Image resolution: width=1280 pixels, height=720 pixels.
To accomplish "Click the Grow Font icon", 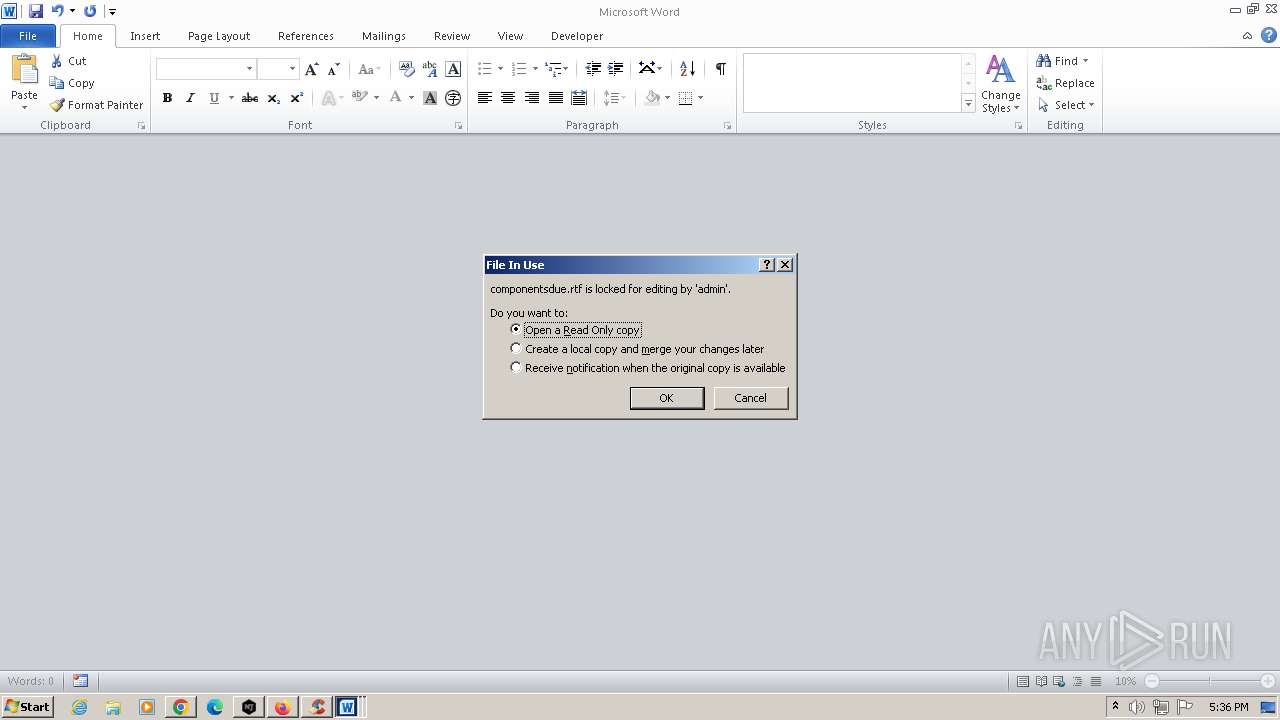I will [312, 69].
